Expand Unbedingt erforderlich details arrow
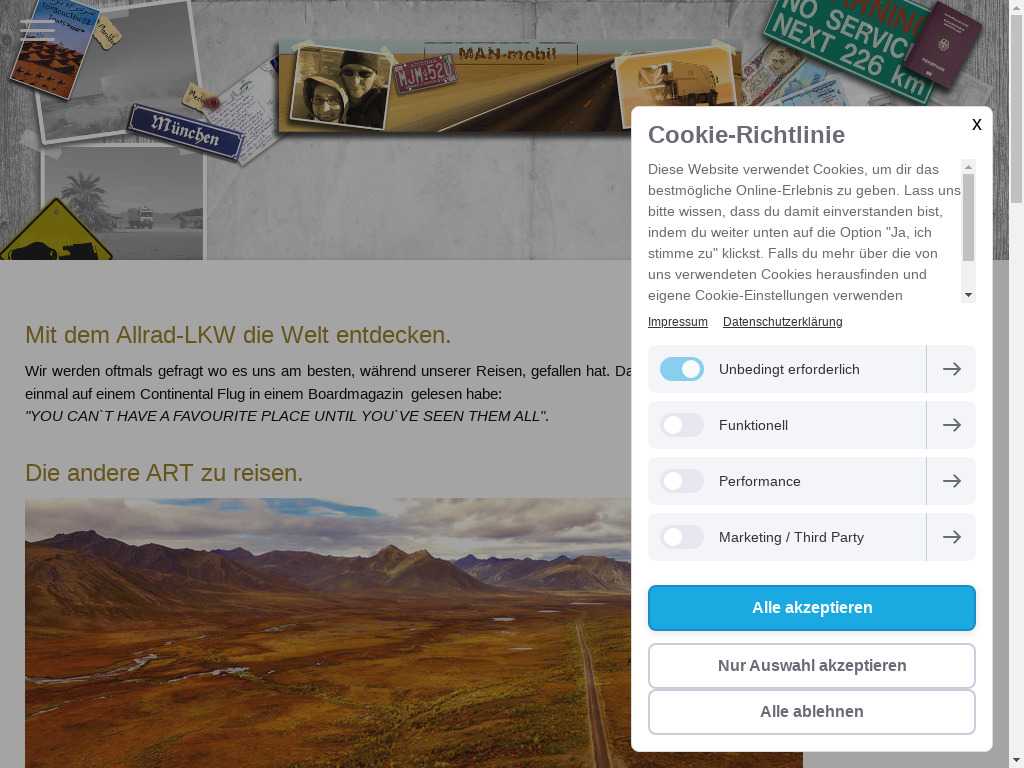 click(x=952, y=369)
